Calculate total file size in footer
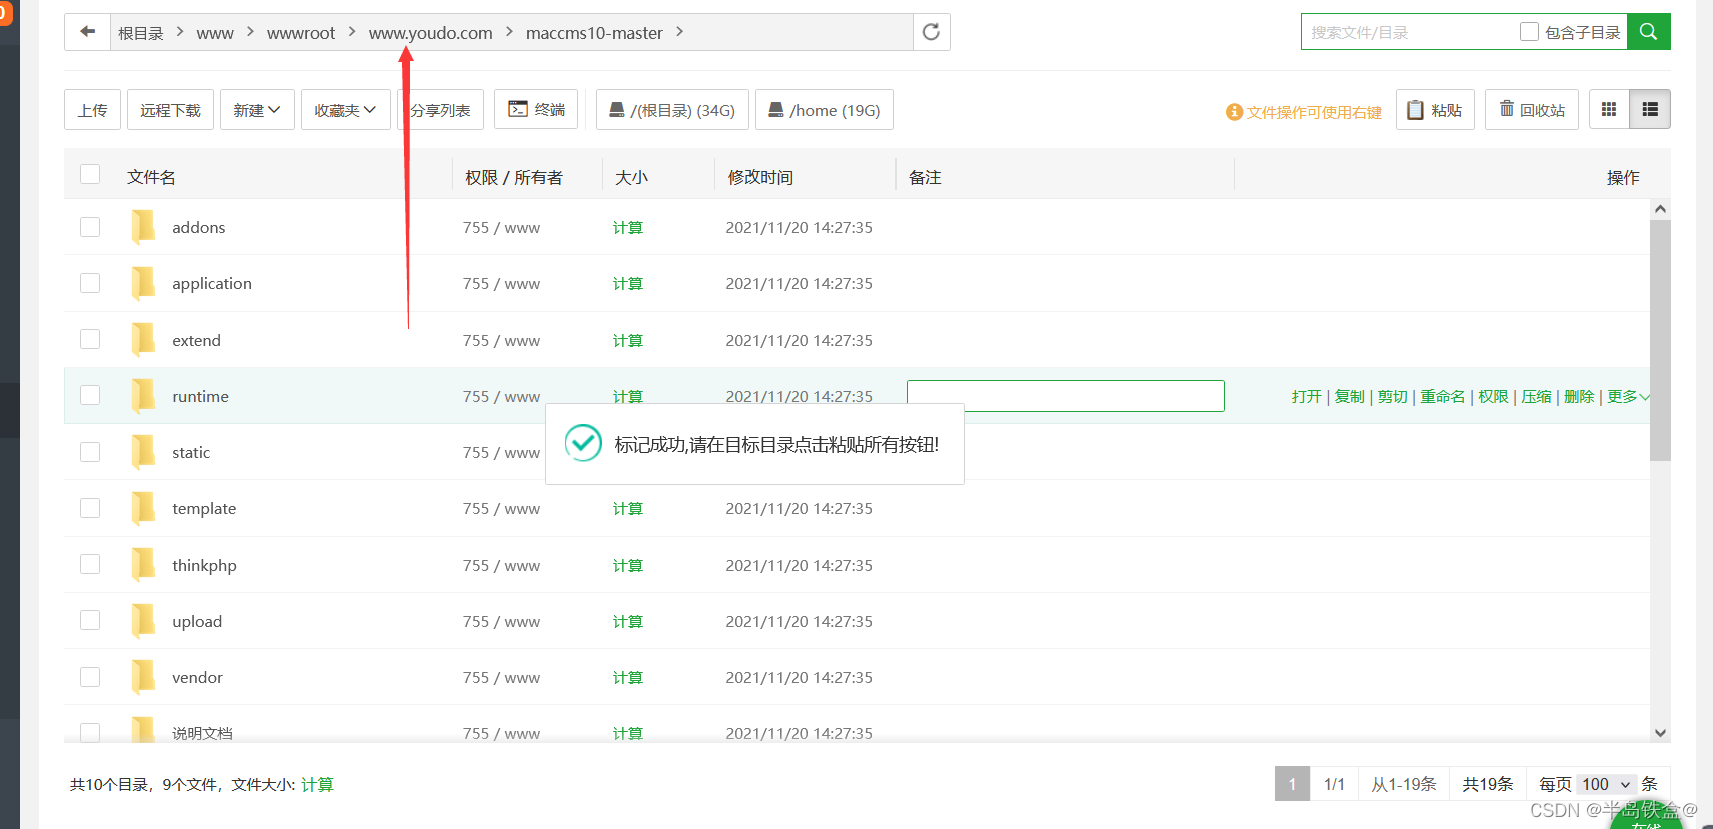1713x829 pixels. coord(317,785)
